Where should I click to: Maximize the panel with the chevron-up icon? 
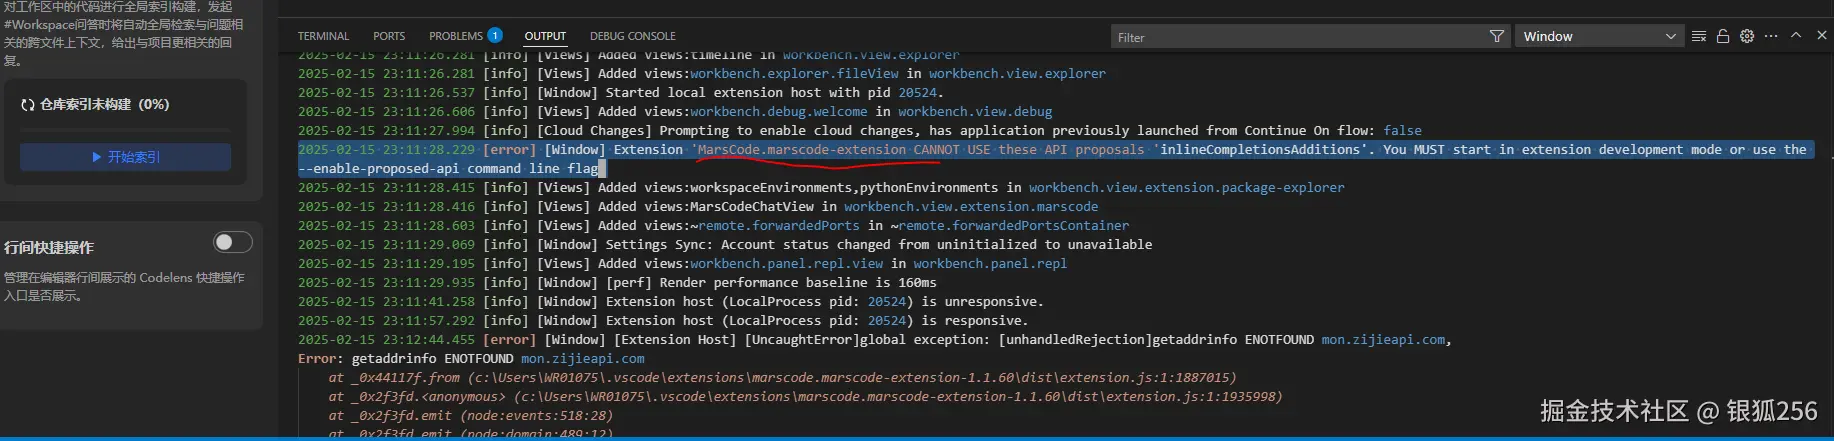(1796, 35)
